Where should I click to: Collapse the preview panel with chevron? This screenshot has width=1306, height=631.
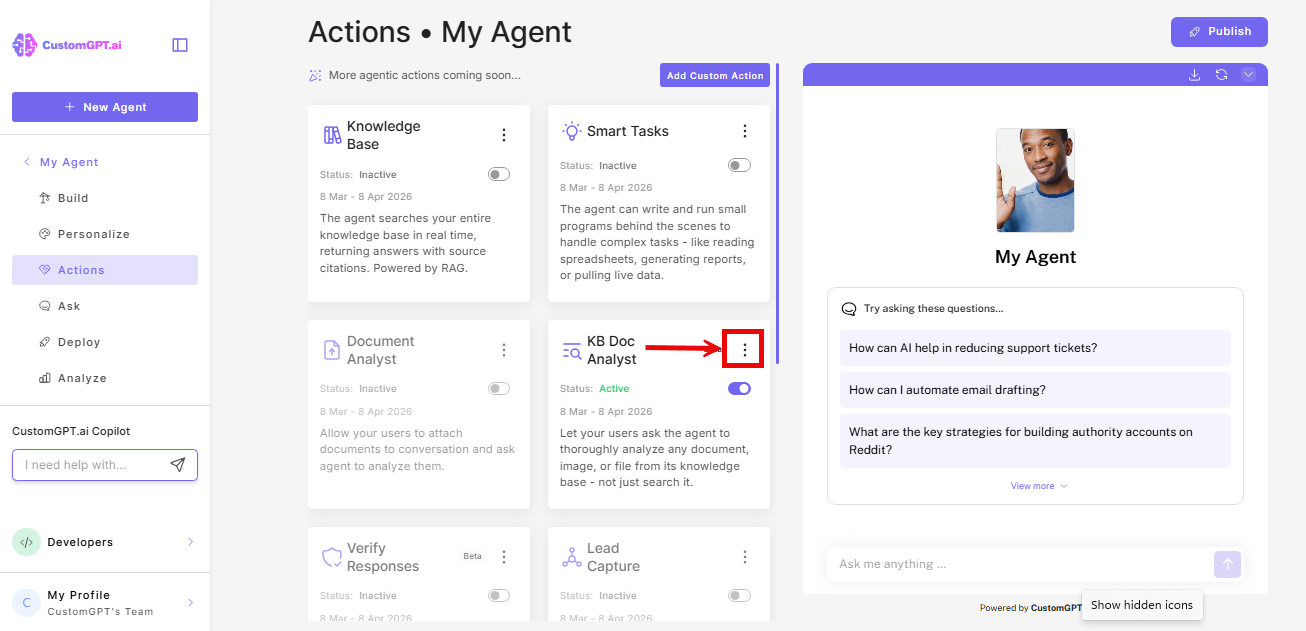coord(1248,75)
